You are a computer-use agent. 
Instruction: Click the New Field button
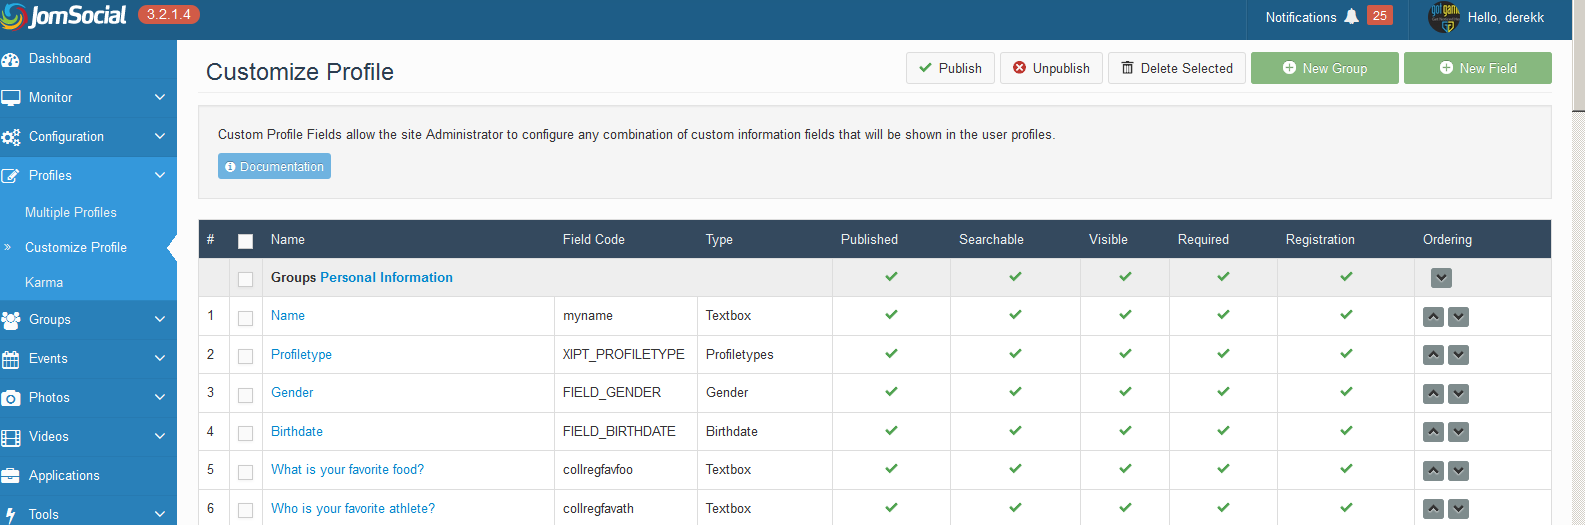[x=1477, y=68]
